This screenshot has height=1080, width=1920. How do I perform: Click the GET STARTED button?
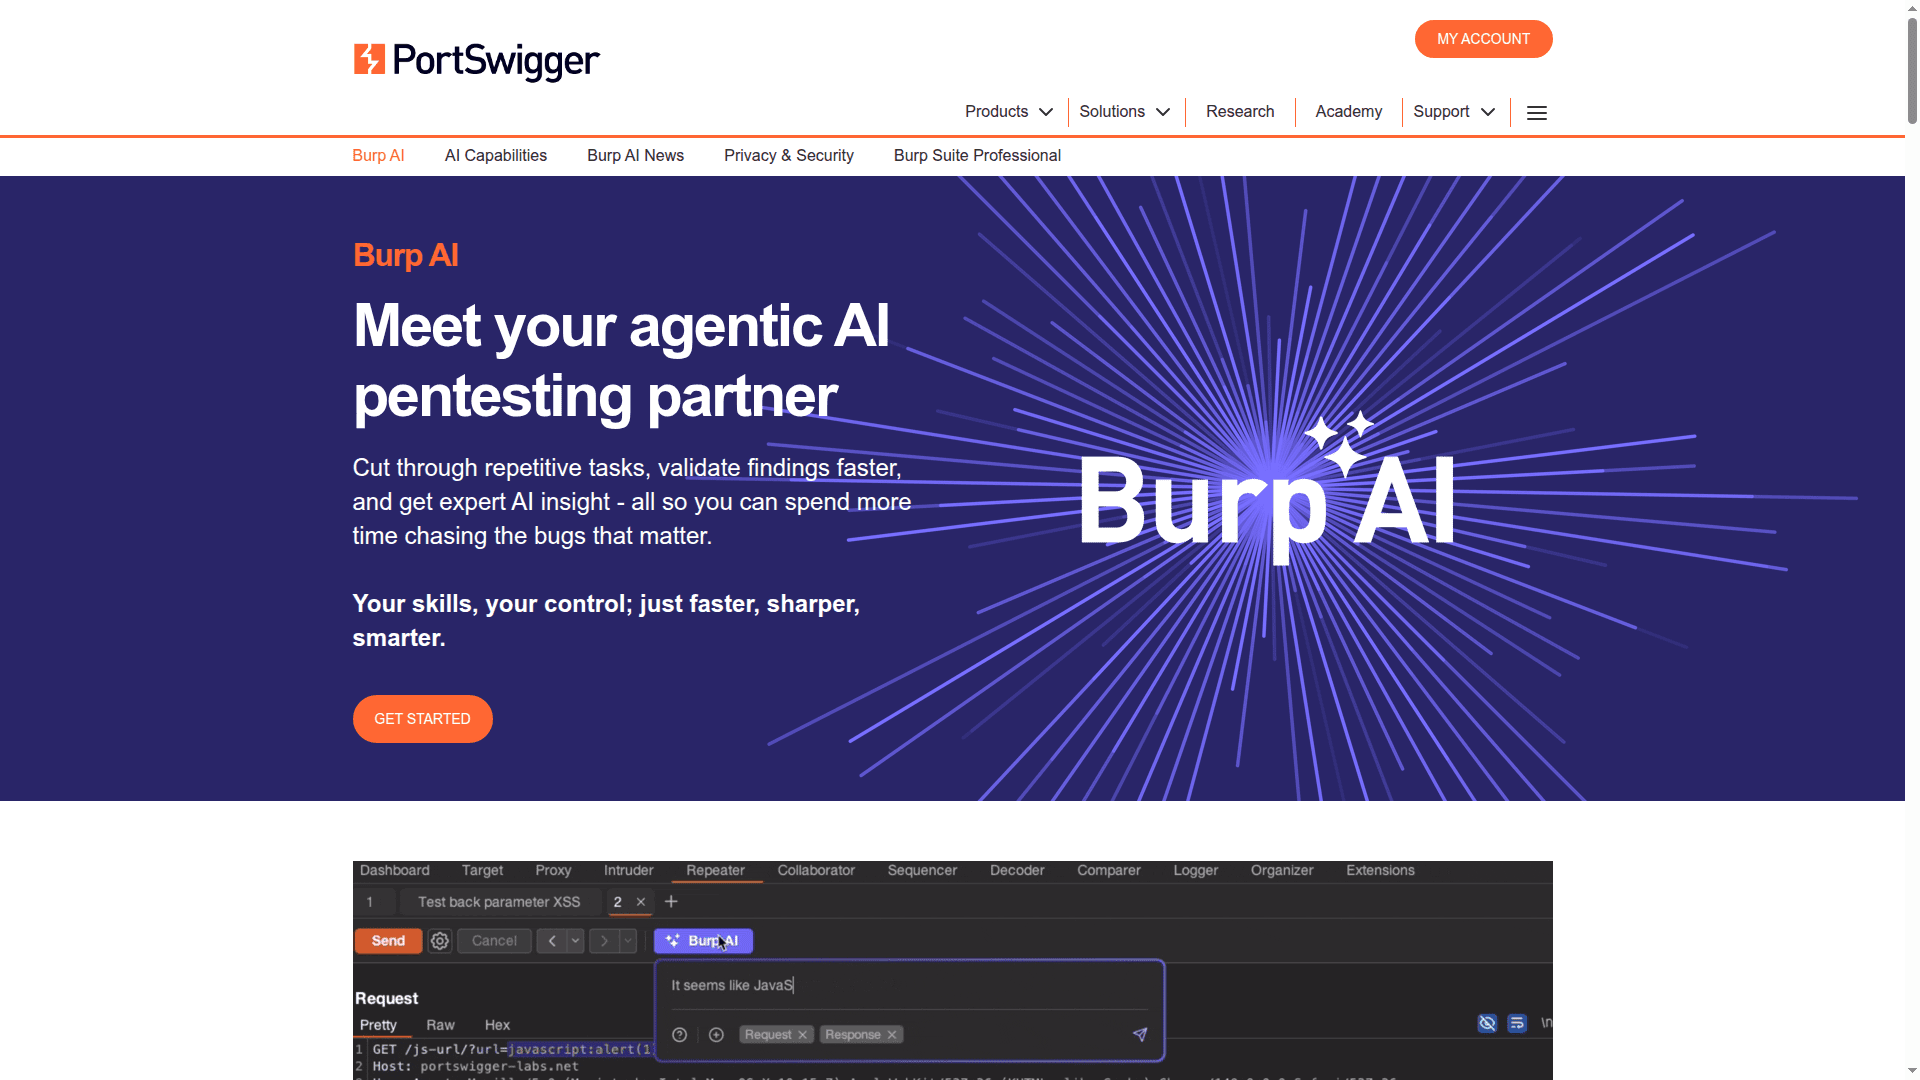click(422, 719)
